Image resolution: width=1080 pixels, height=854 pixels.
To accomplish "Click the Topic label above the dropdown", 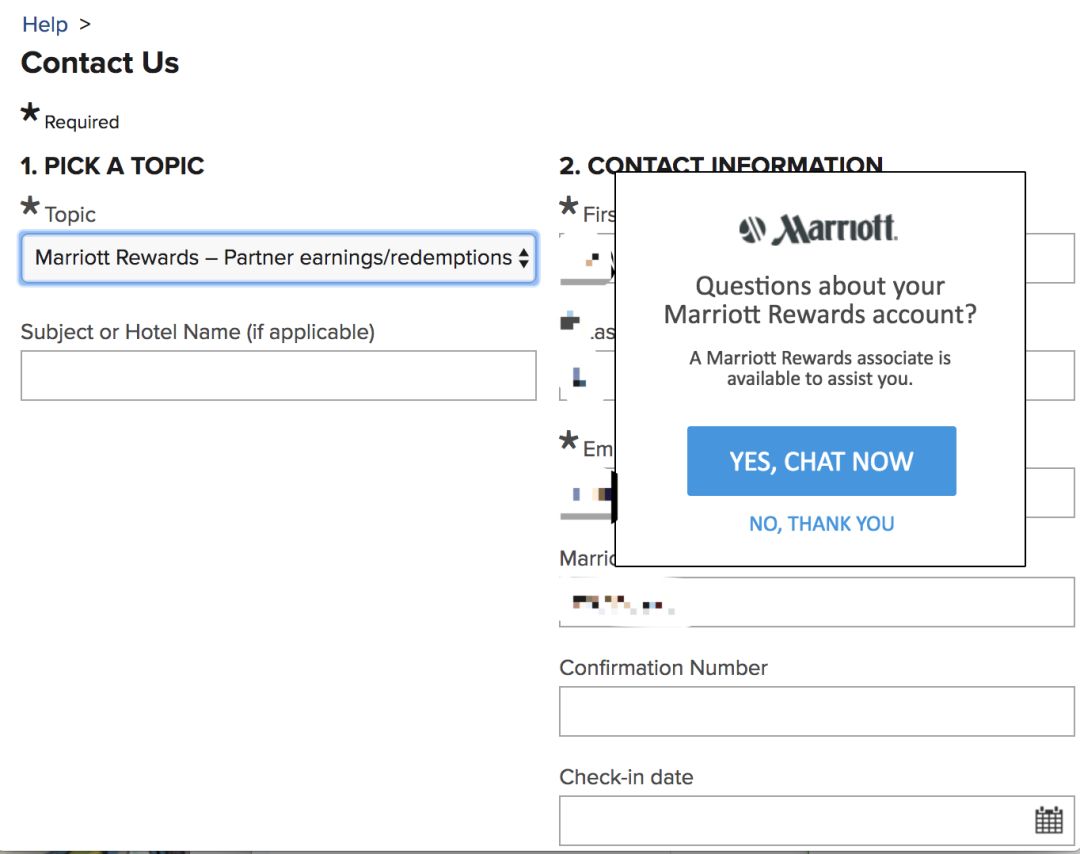I will [x=70, y=214].
